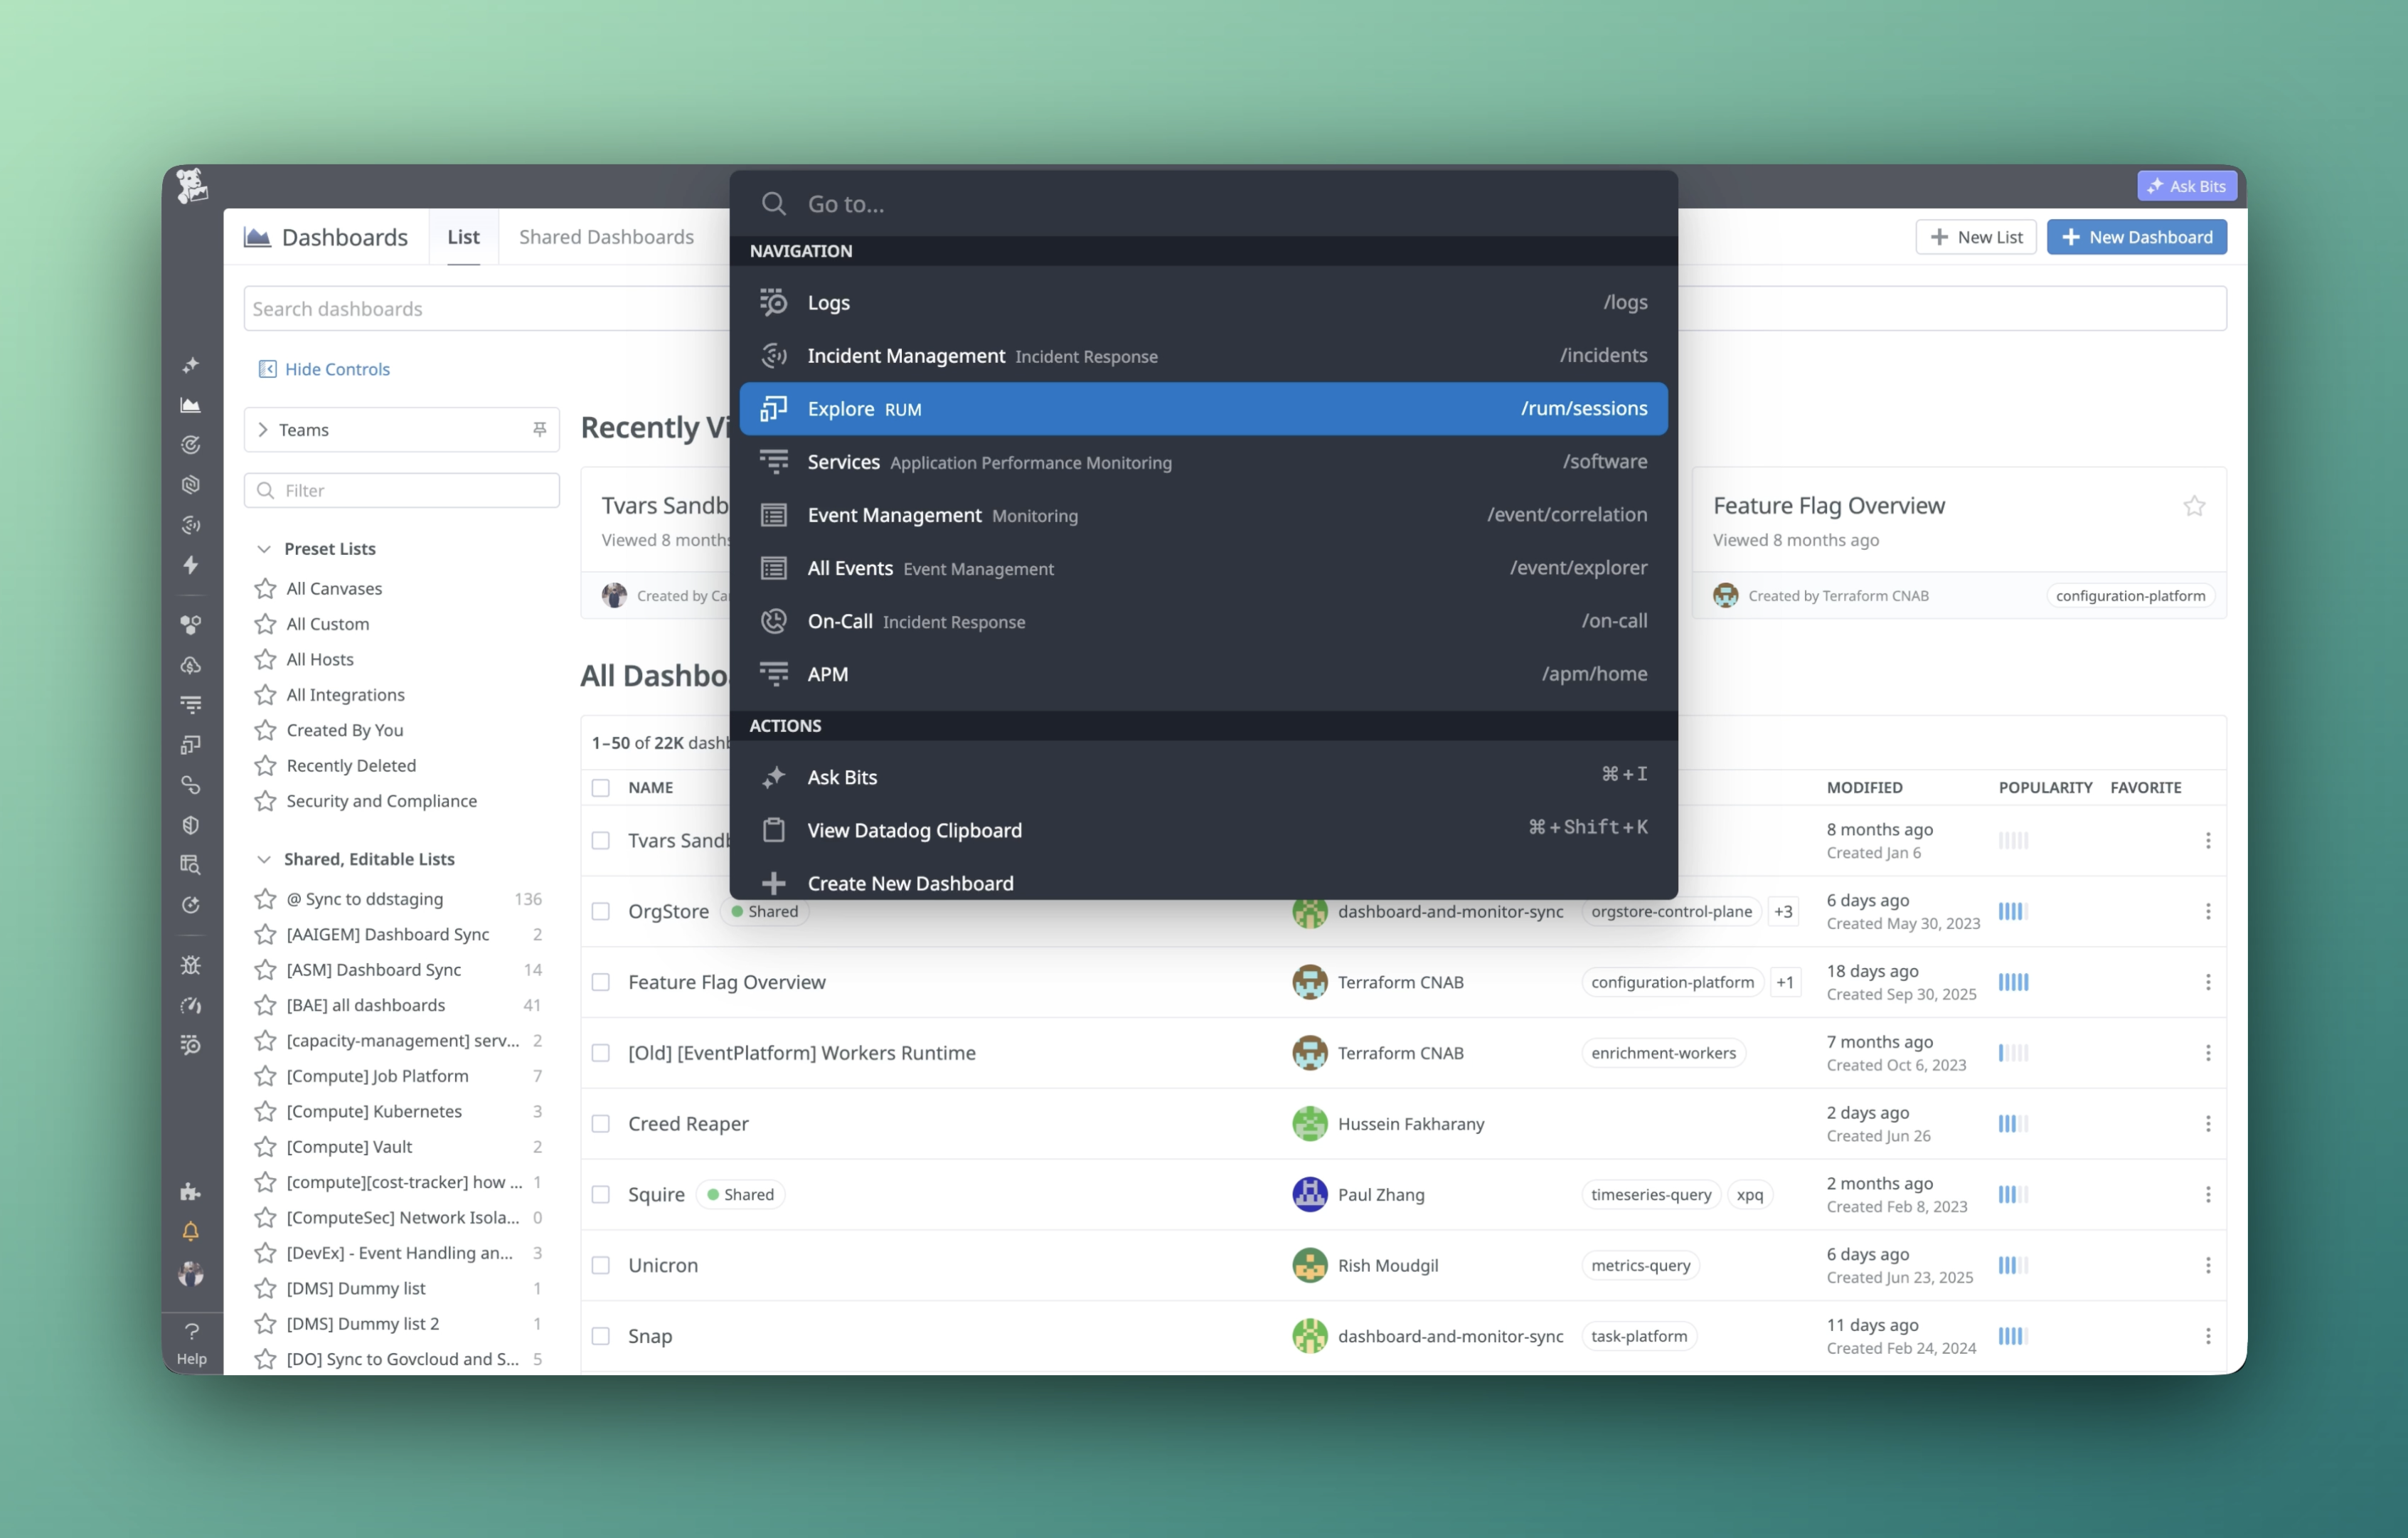
Task: Open the @ Sync to ddstaging list
Action: coord(364,899)
